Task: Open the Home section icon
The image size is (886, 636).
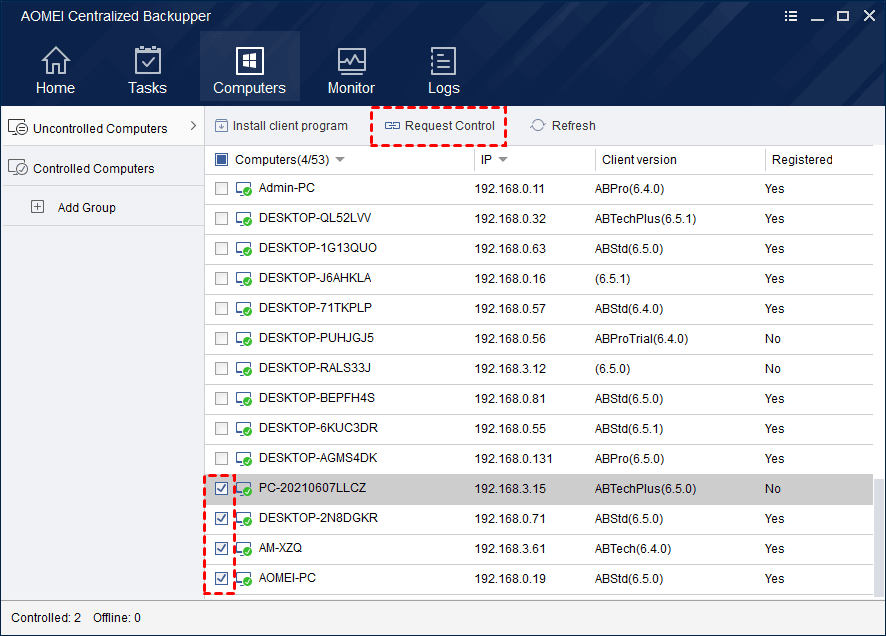Action: pyautogui.click(x=55, y=60)
